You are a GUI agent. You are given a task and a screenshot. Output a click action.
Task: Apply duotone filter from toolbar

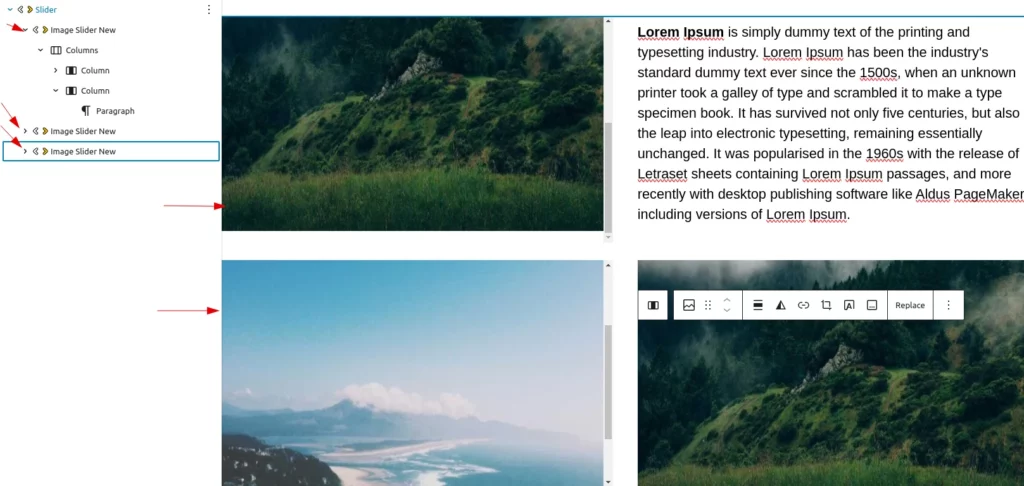780,305
